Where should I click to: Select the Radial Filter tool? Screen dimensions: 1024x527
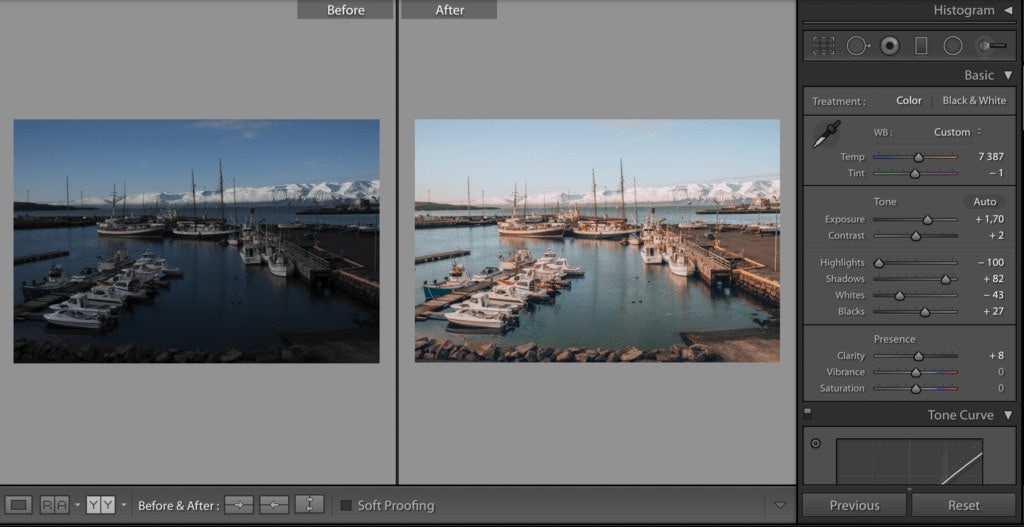[953, 45]
